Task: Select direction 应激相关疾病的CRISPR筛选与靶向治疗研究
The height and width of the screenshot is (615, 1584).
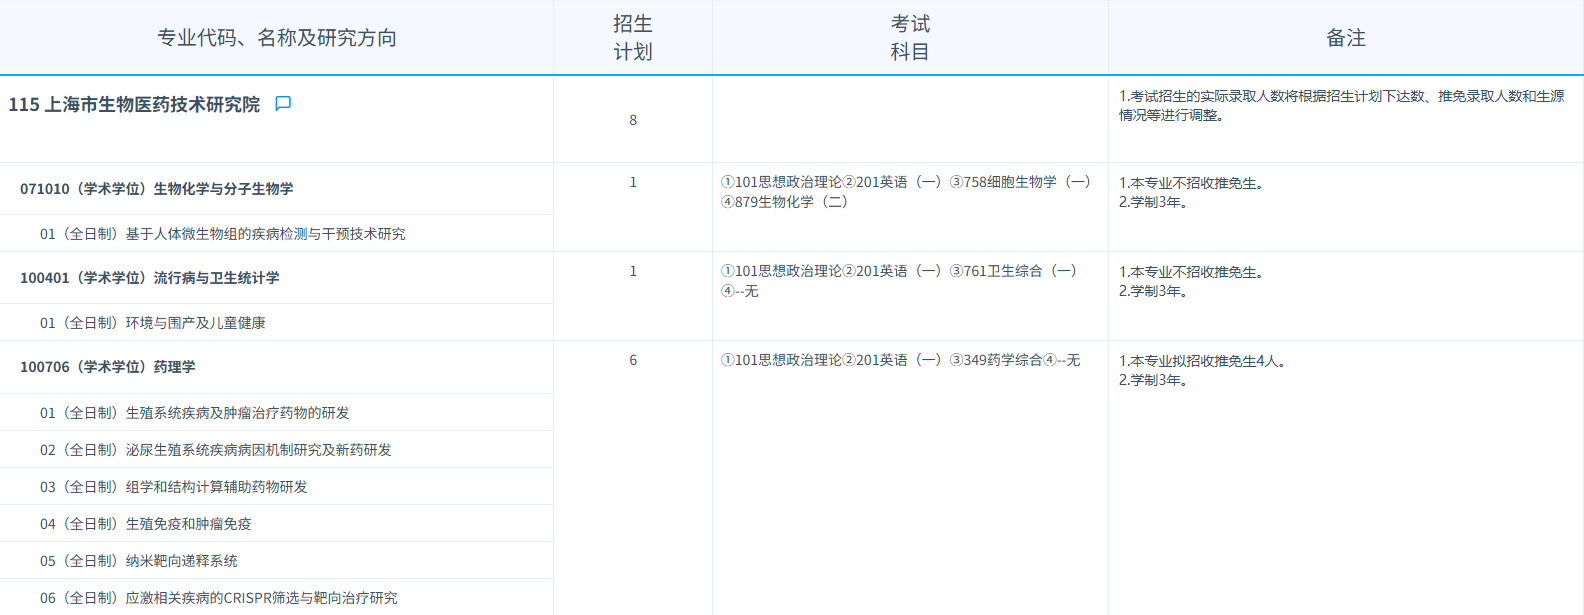Action: coord(218,598)
